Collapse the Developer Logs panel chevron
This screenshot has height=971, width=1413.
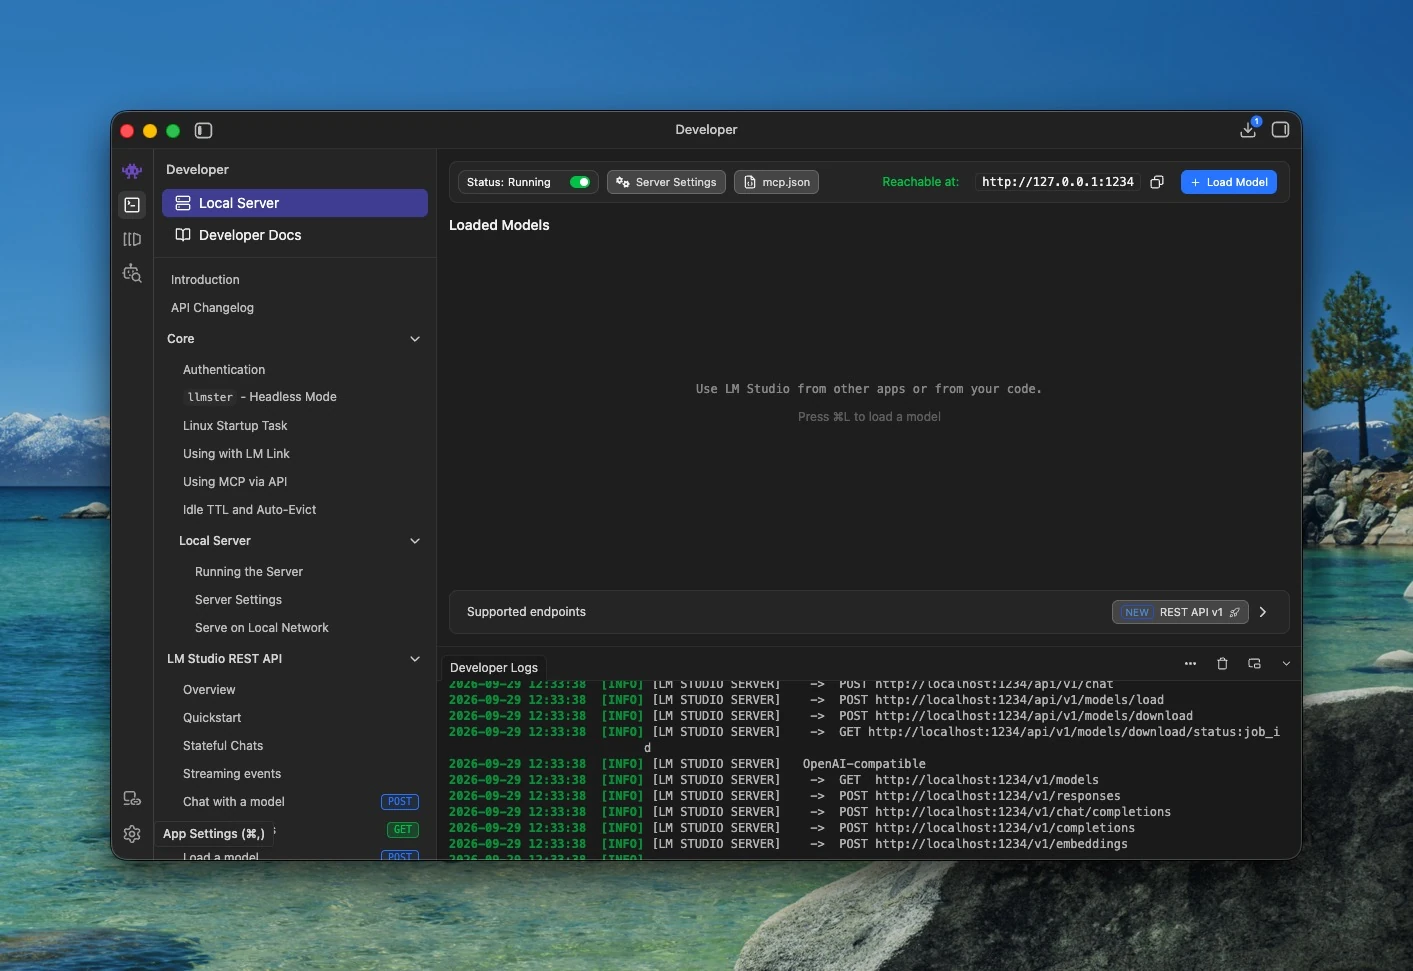coord(1286,664)
